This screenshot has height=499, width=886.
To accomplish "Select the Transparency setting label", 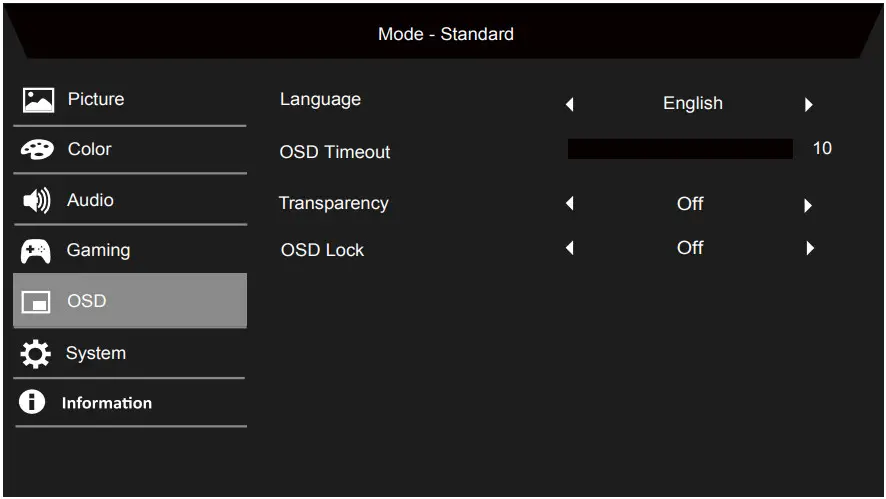I will pos(333,203).
